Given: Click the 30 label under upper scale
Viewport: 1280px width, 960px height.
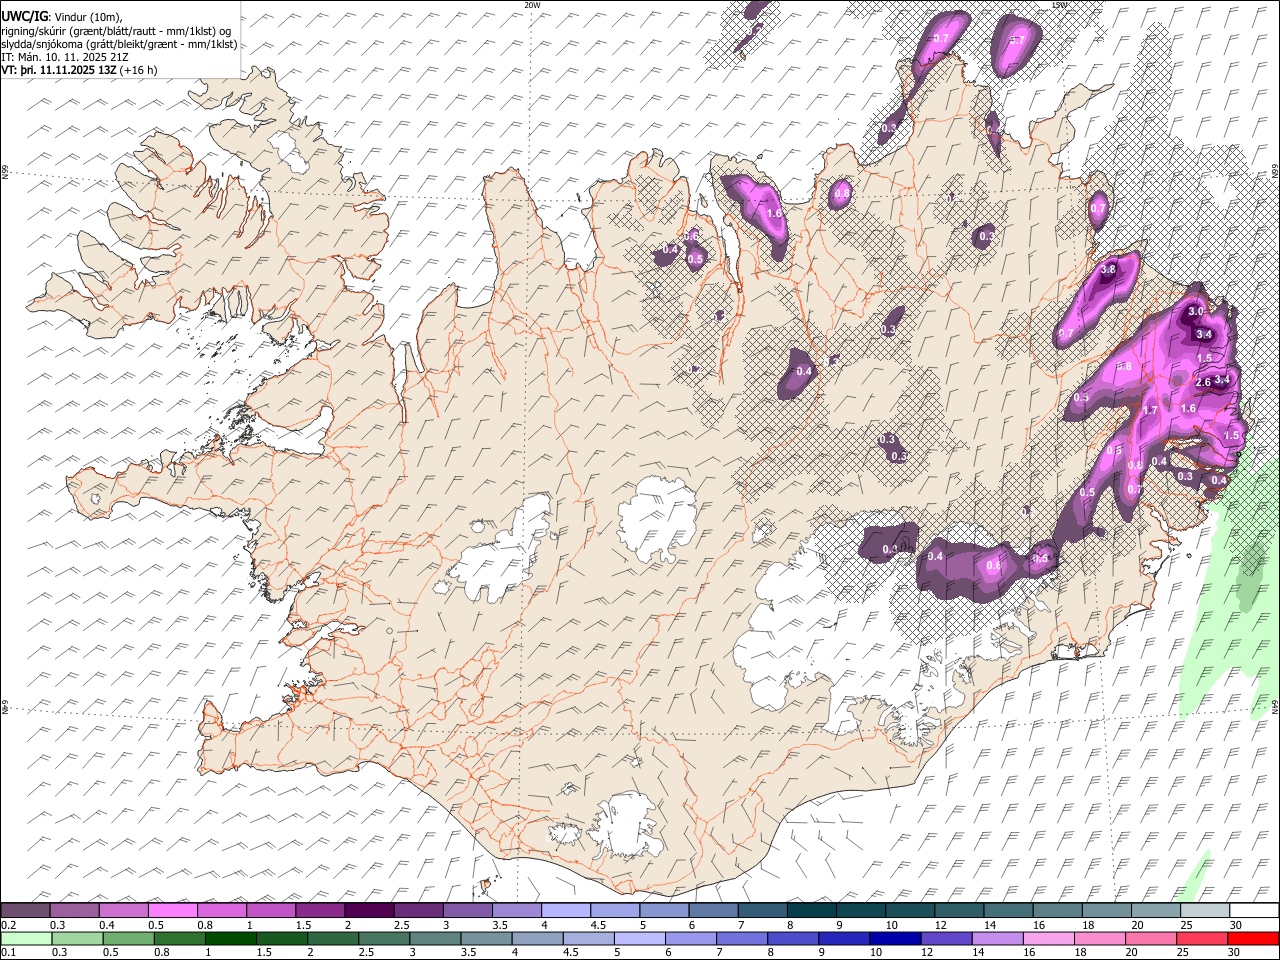Looking at the screenshot, I should [1234, 925].
